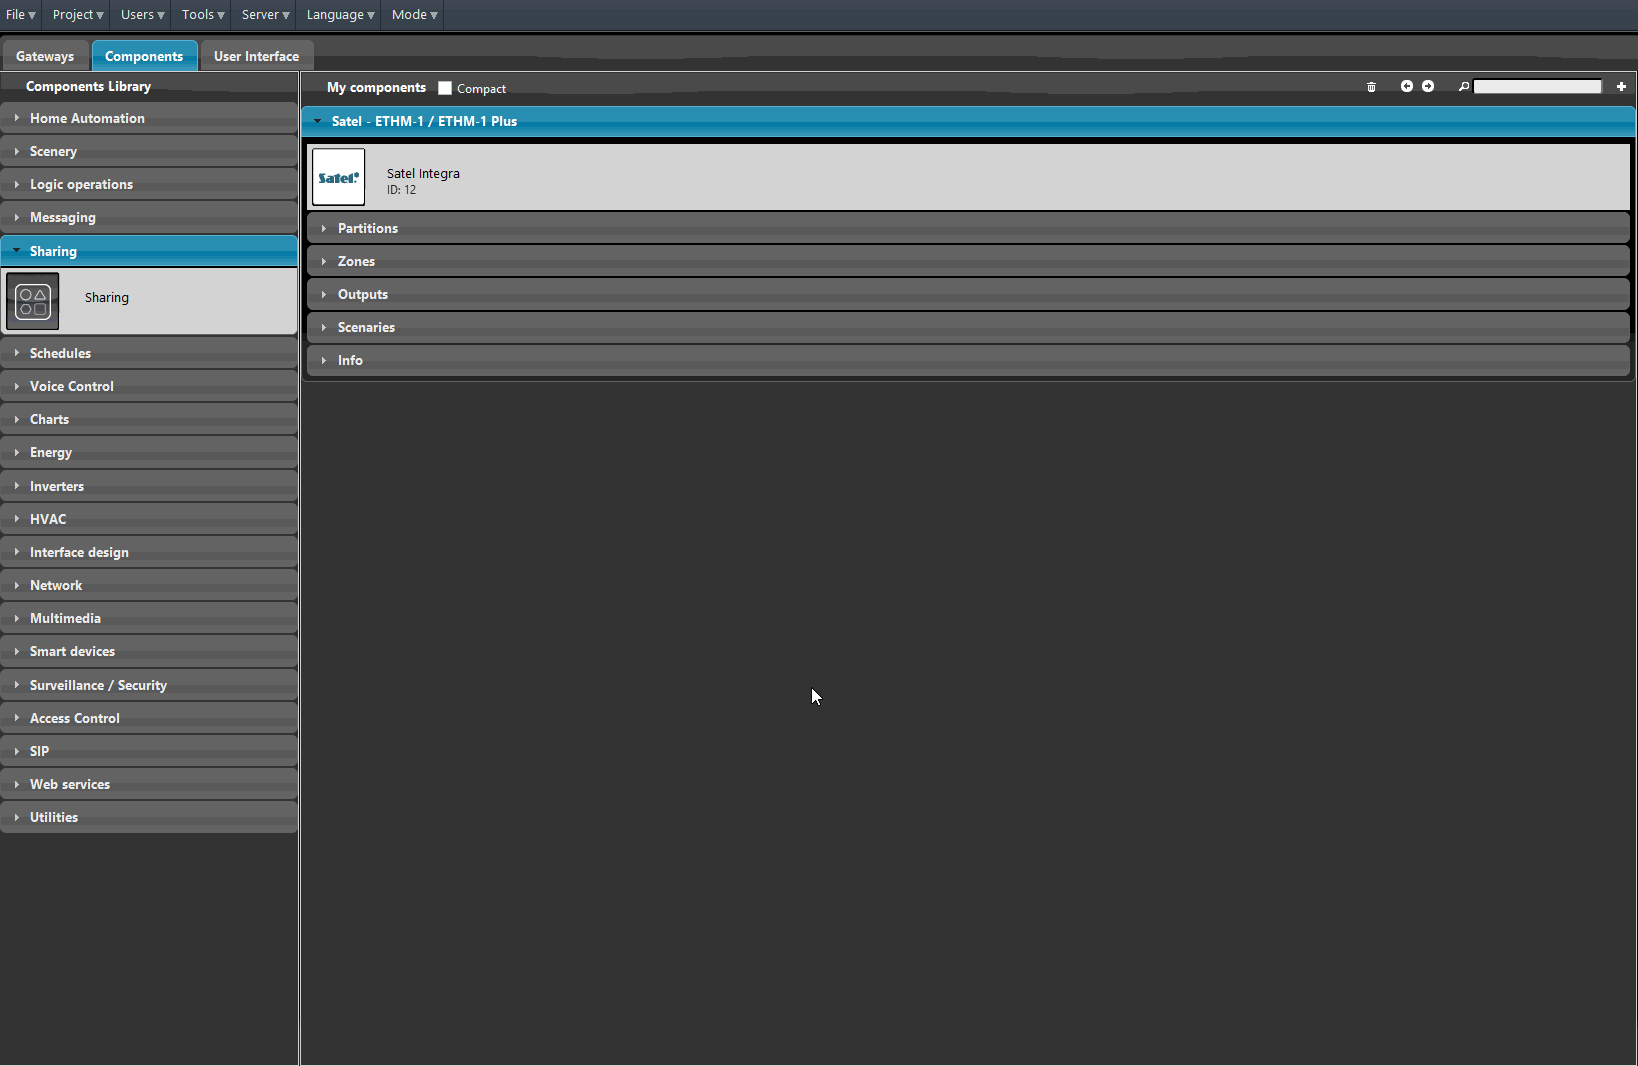Expand the Smart devices category
Image resolution: width=1638 pixels, height=1066 pixels.
click(x=149, y=651)
